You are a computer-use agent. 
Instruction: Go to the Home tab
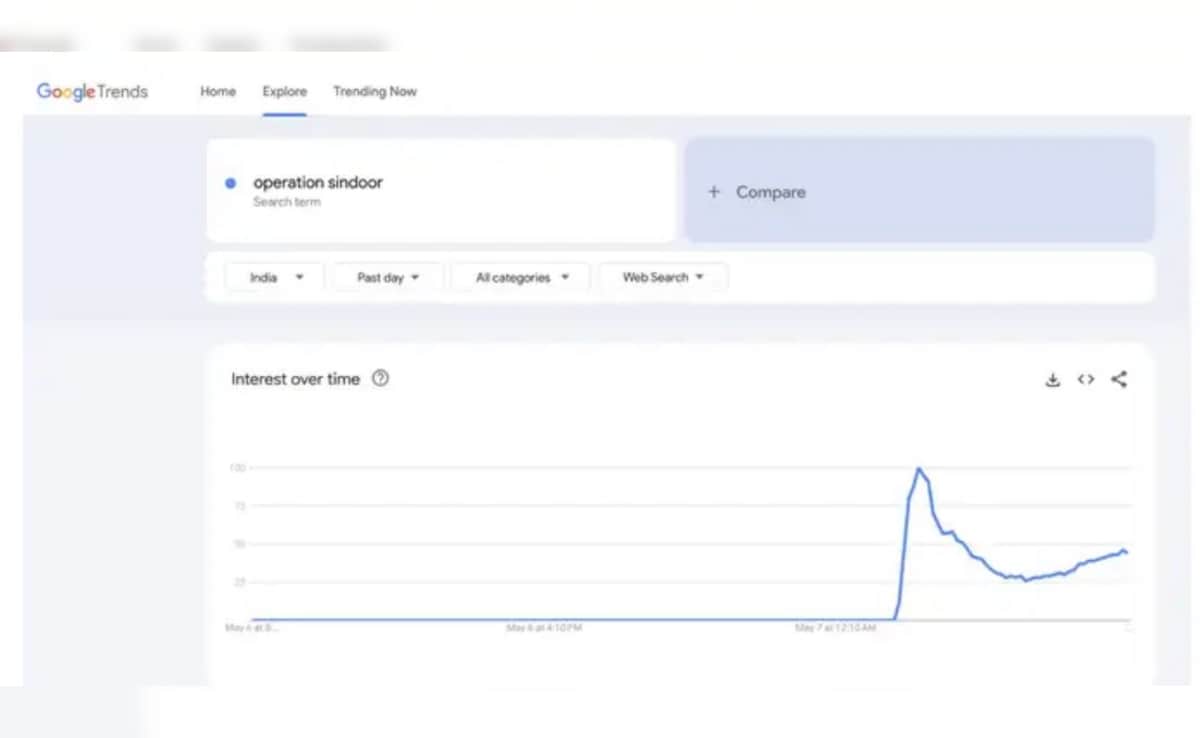(x=218, y=92)
